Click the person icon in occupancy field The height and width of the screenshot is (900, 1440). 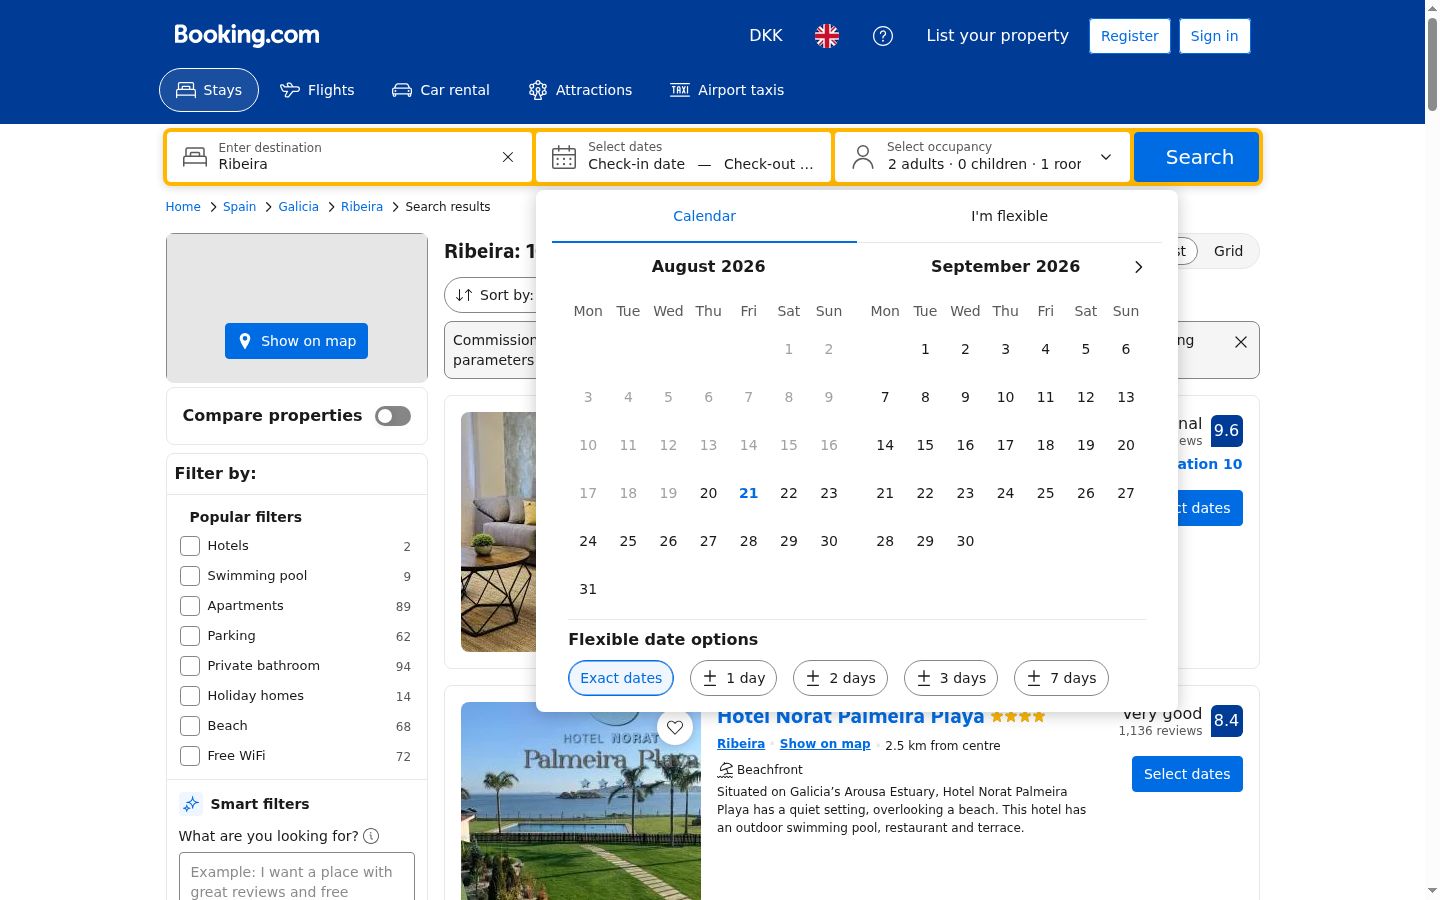click(x=863, y=157)
